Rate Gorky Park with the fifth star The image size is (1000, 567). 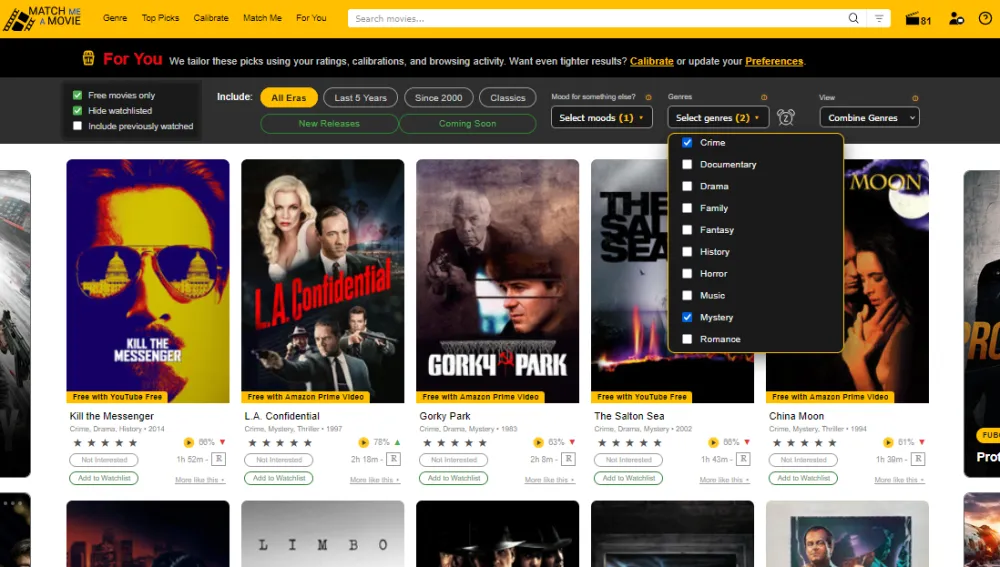pyautogui.click(x=483, y=443)
